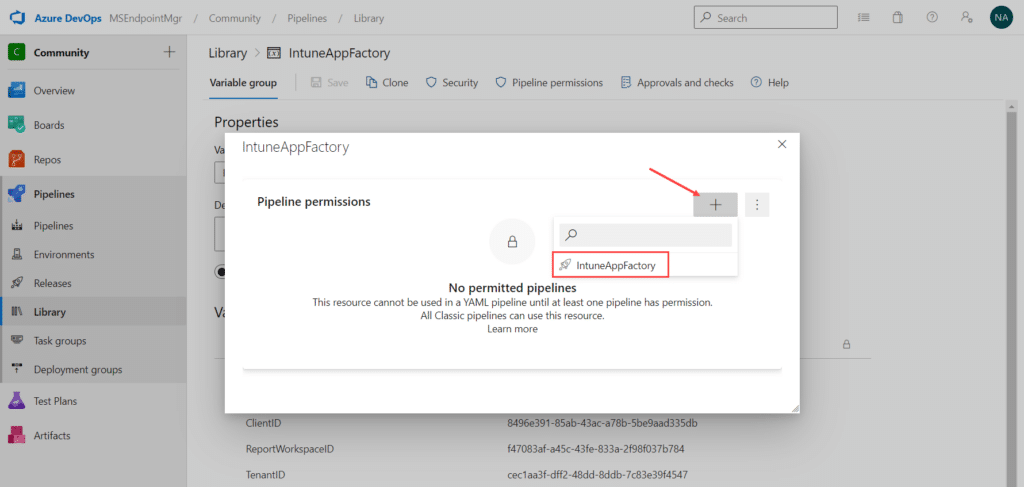Open User settings icon in header
Image resolution: width=1024 pixels, height=487 pixels.
967,18
